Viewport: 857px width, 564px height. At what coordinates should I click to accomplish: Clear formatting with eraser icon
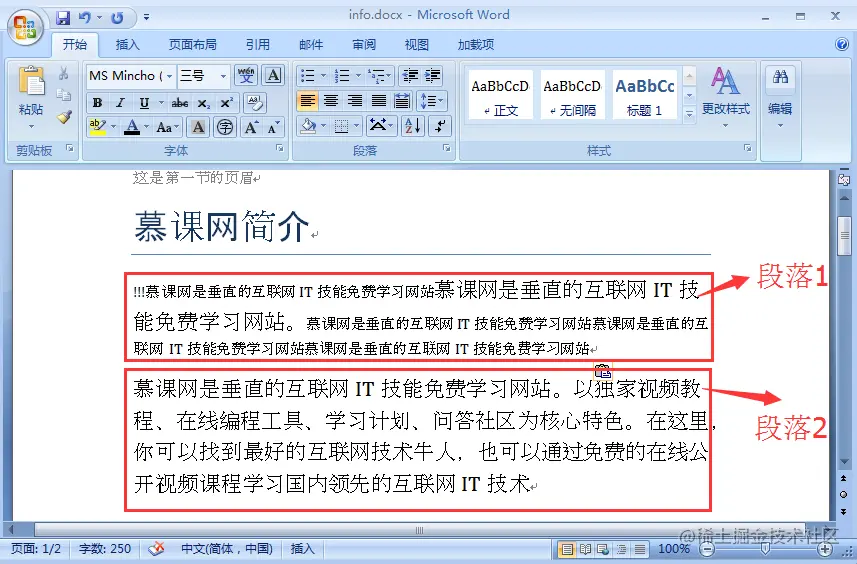255,102
